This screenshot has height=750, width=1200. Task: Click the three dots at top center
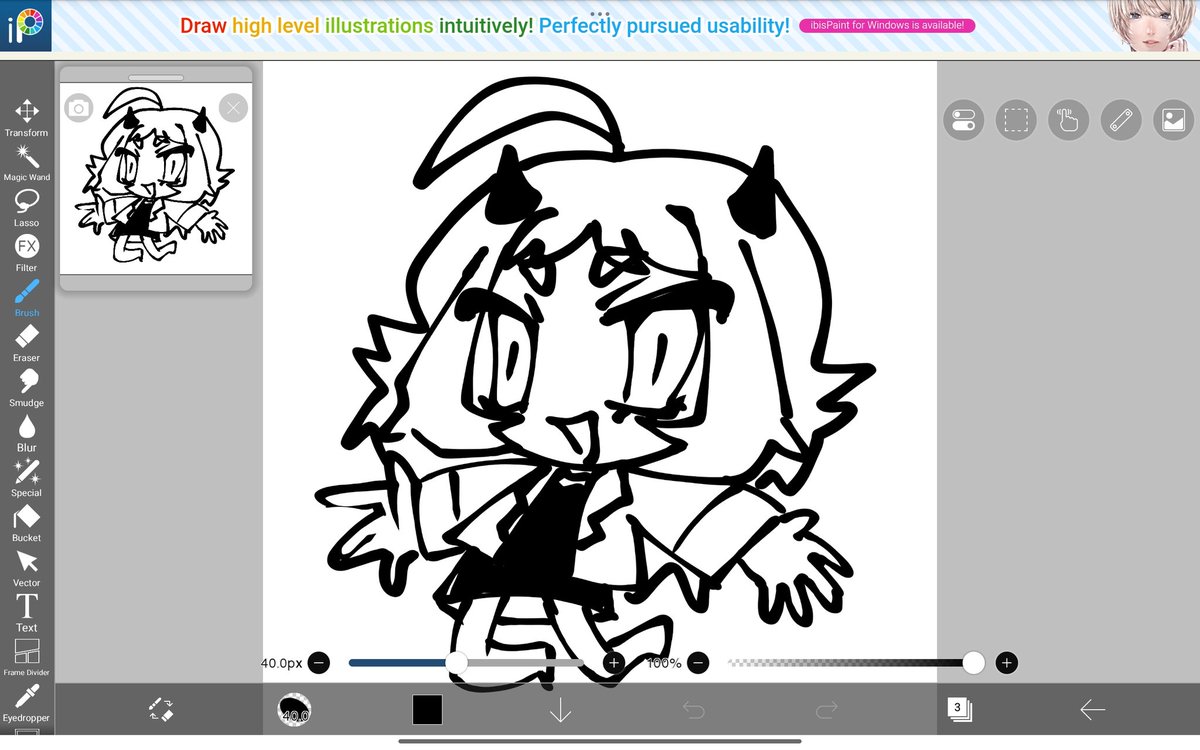[x=600, y=14]
